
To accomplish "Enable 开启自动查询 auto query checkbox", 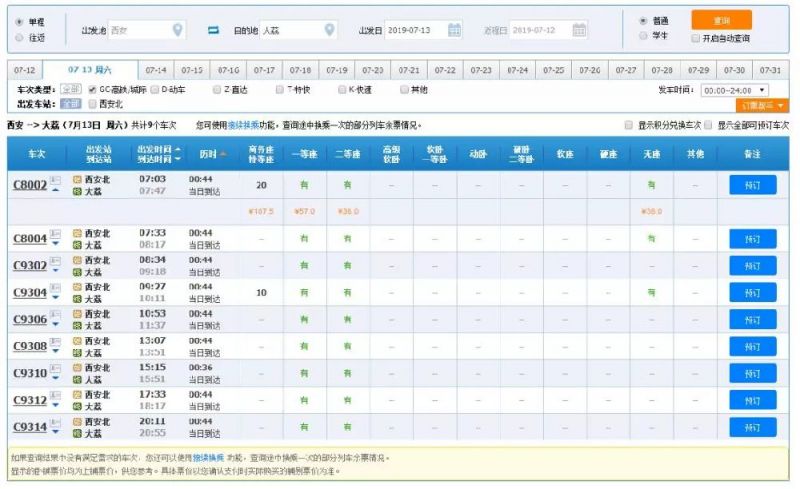I will [695, 38].
